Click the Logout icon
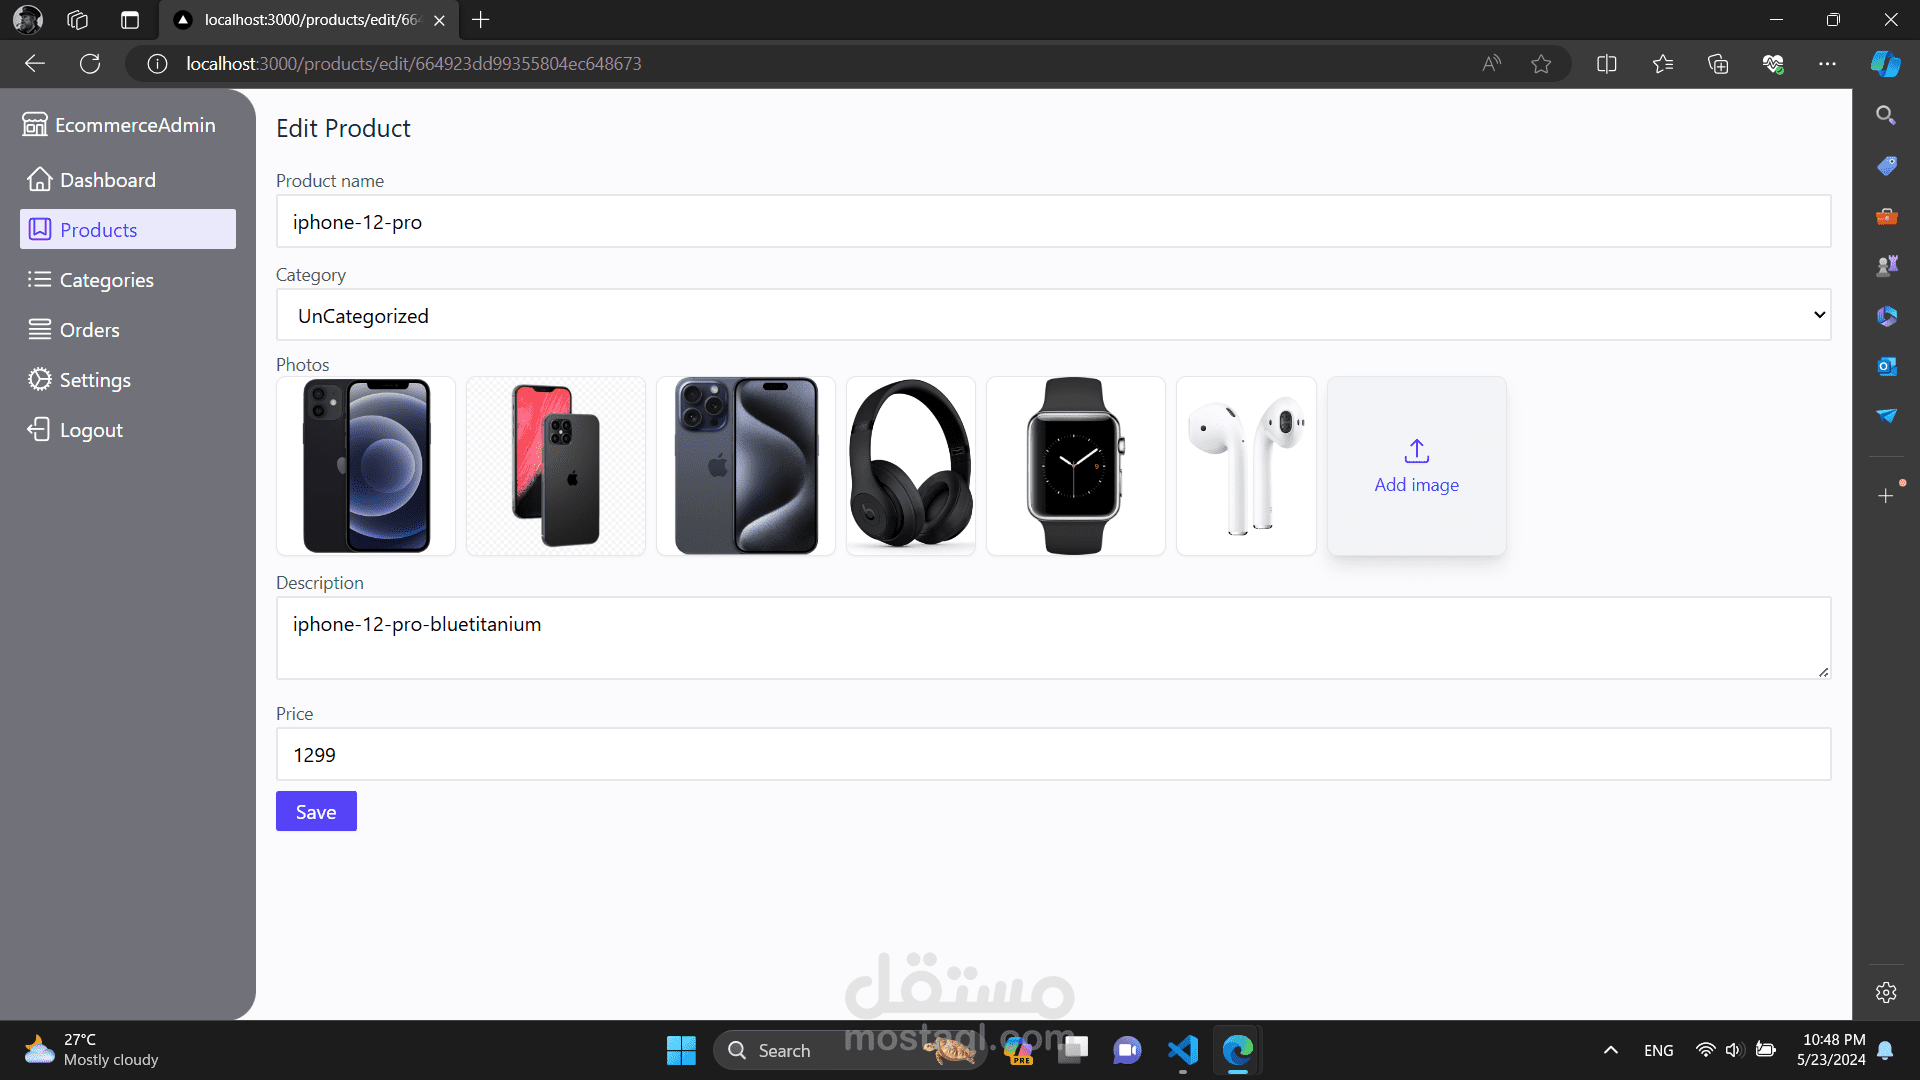The image size is (1920, 1080). 38,429
